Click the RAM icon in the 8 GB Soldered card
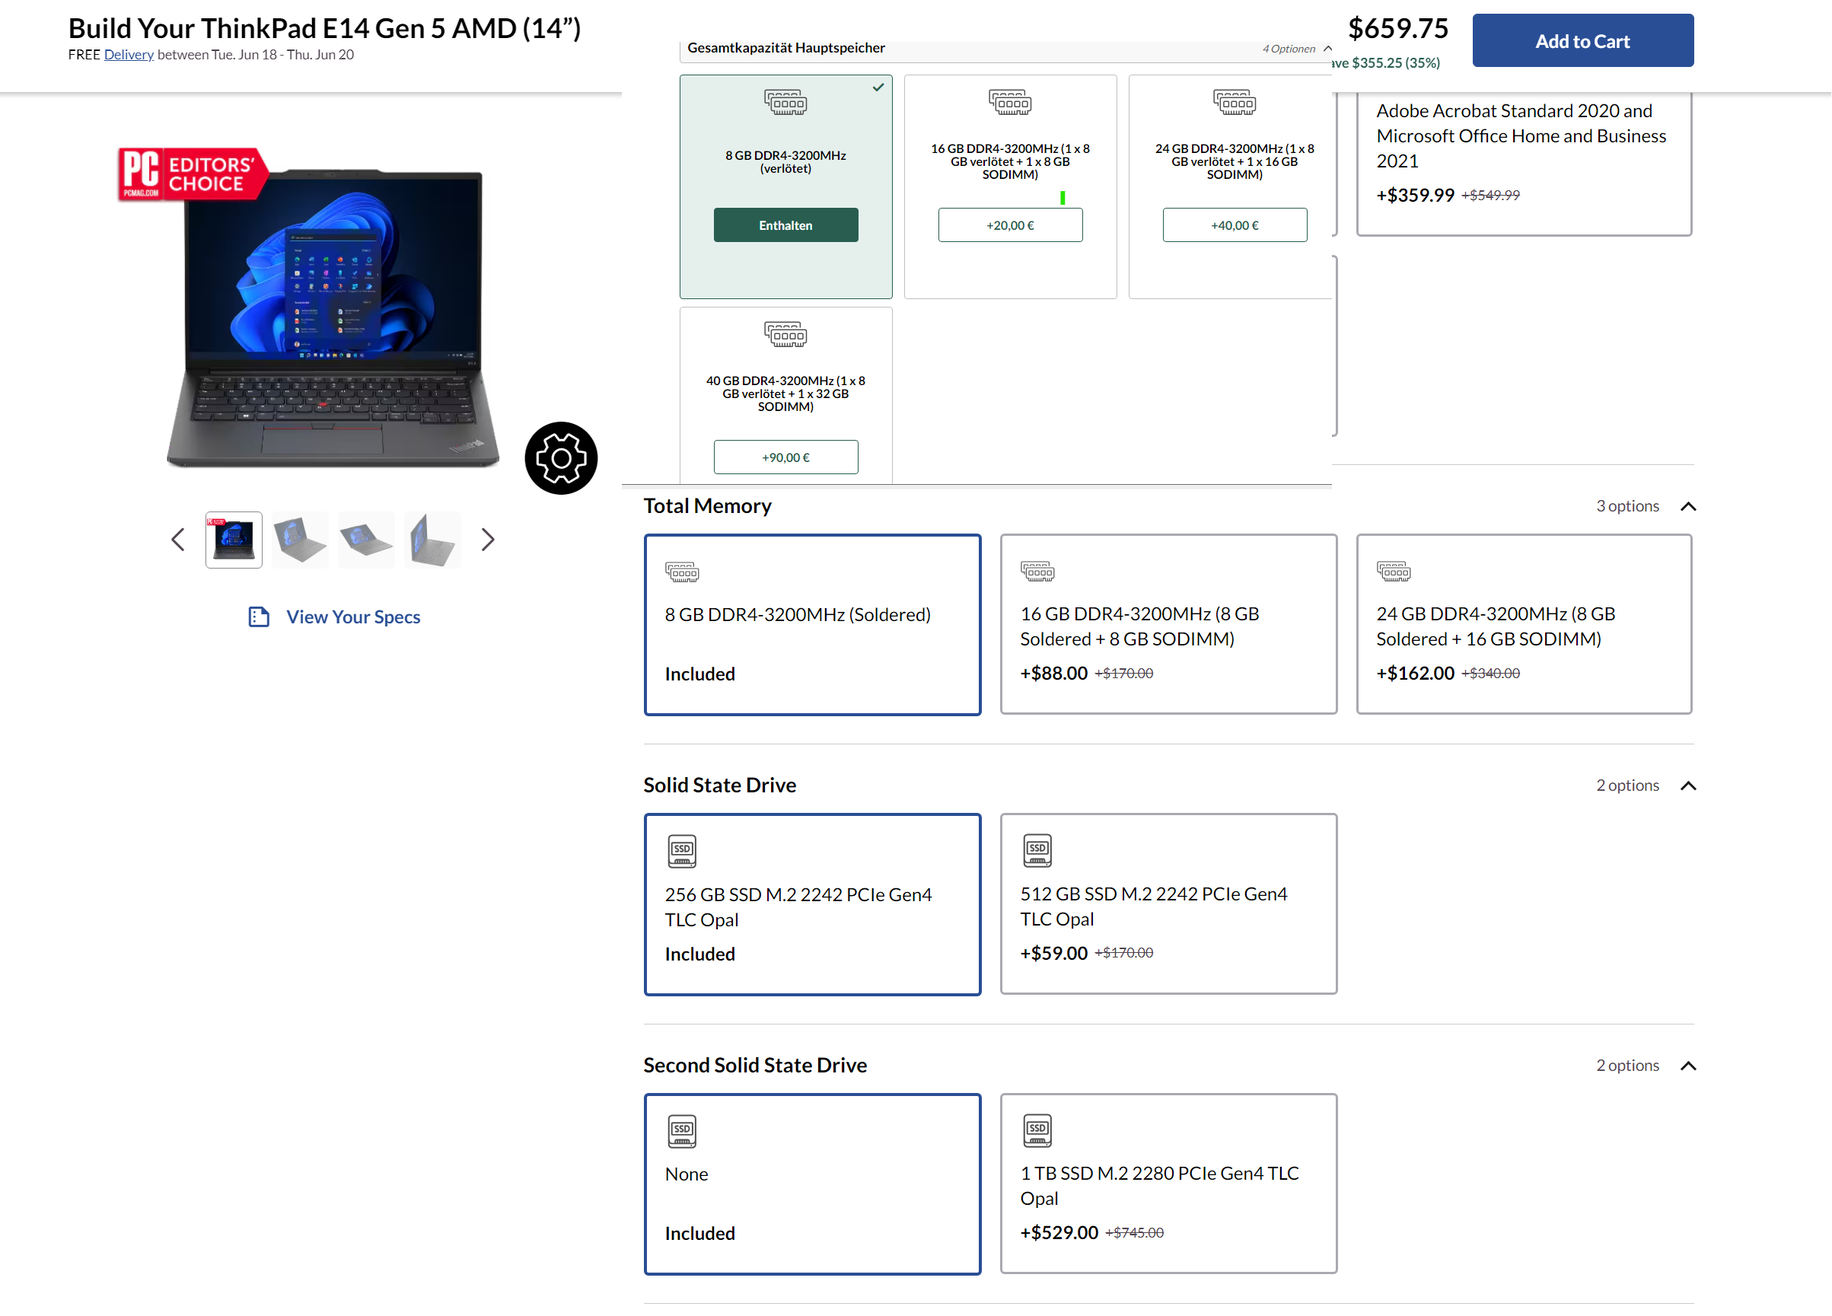The image size is (1832, 1316). pos(682,572)
